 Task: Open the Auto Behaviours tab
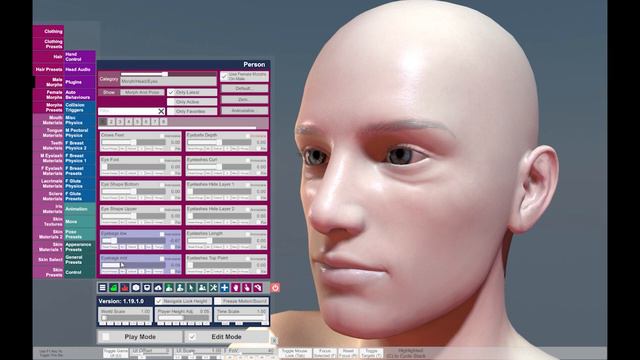(x=80, y=95)
